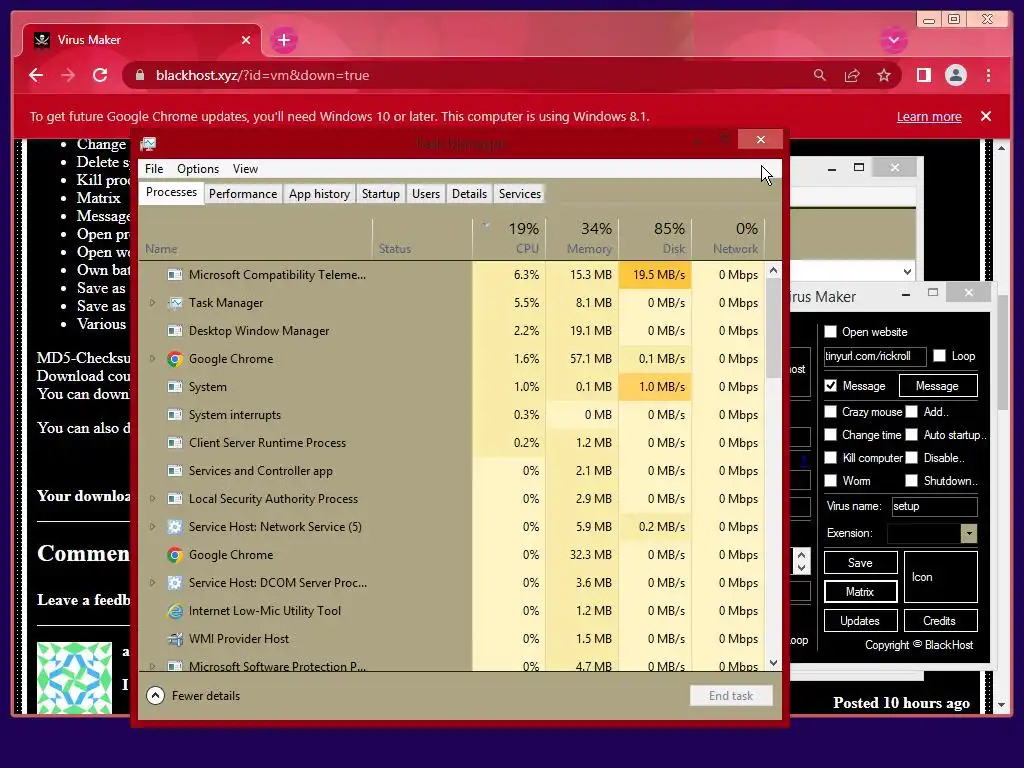Screen dimensions: 1024x768
Task: Reload the page with the refresh icon
Action: (x=100, y=75)
